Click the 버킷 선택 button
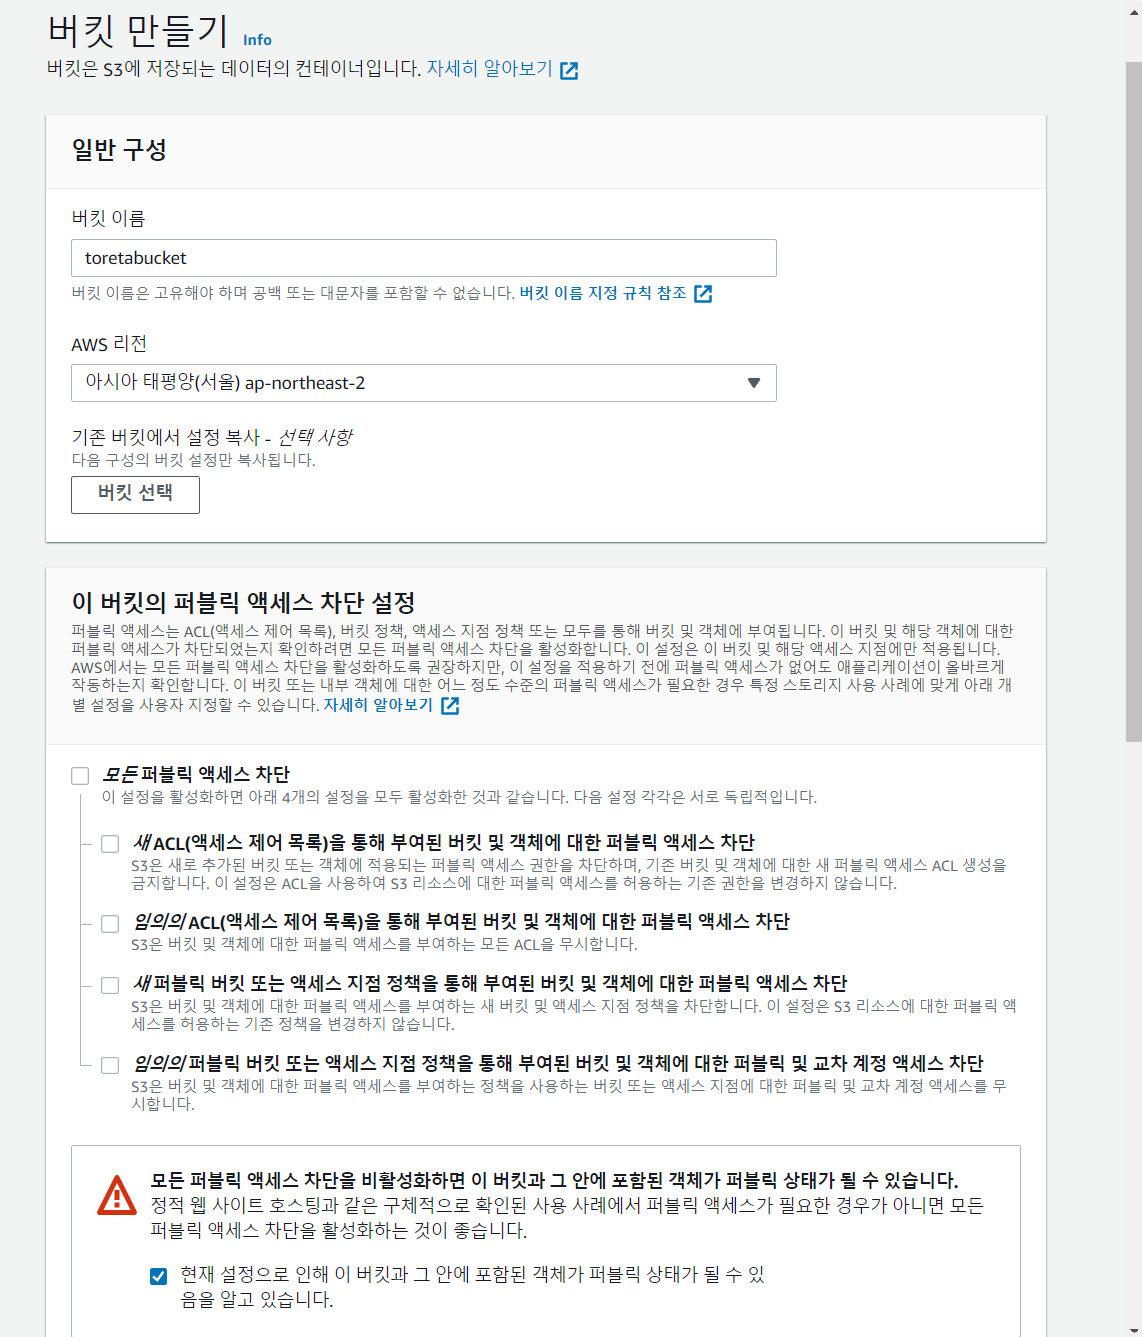Viewport: 1142px width, 1337px height. pyautogui.click(x=135, y=494)
